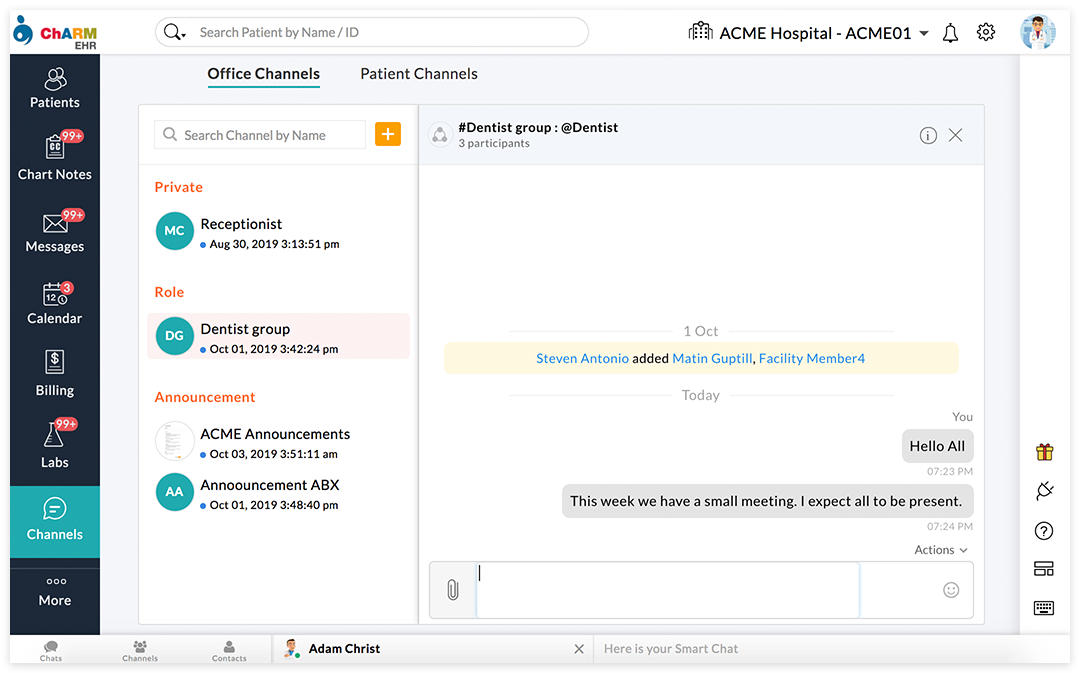The width and height of the screenshot is (1080, 673).
Task: Switch to the Patient Channels tab
Action: tap(419, 74)
